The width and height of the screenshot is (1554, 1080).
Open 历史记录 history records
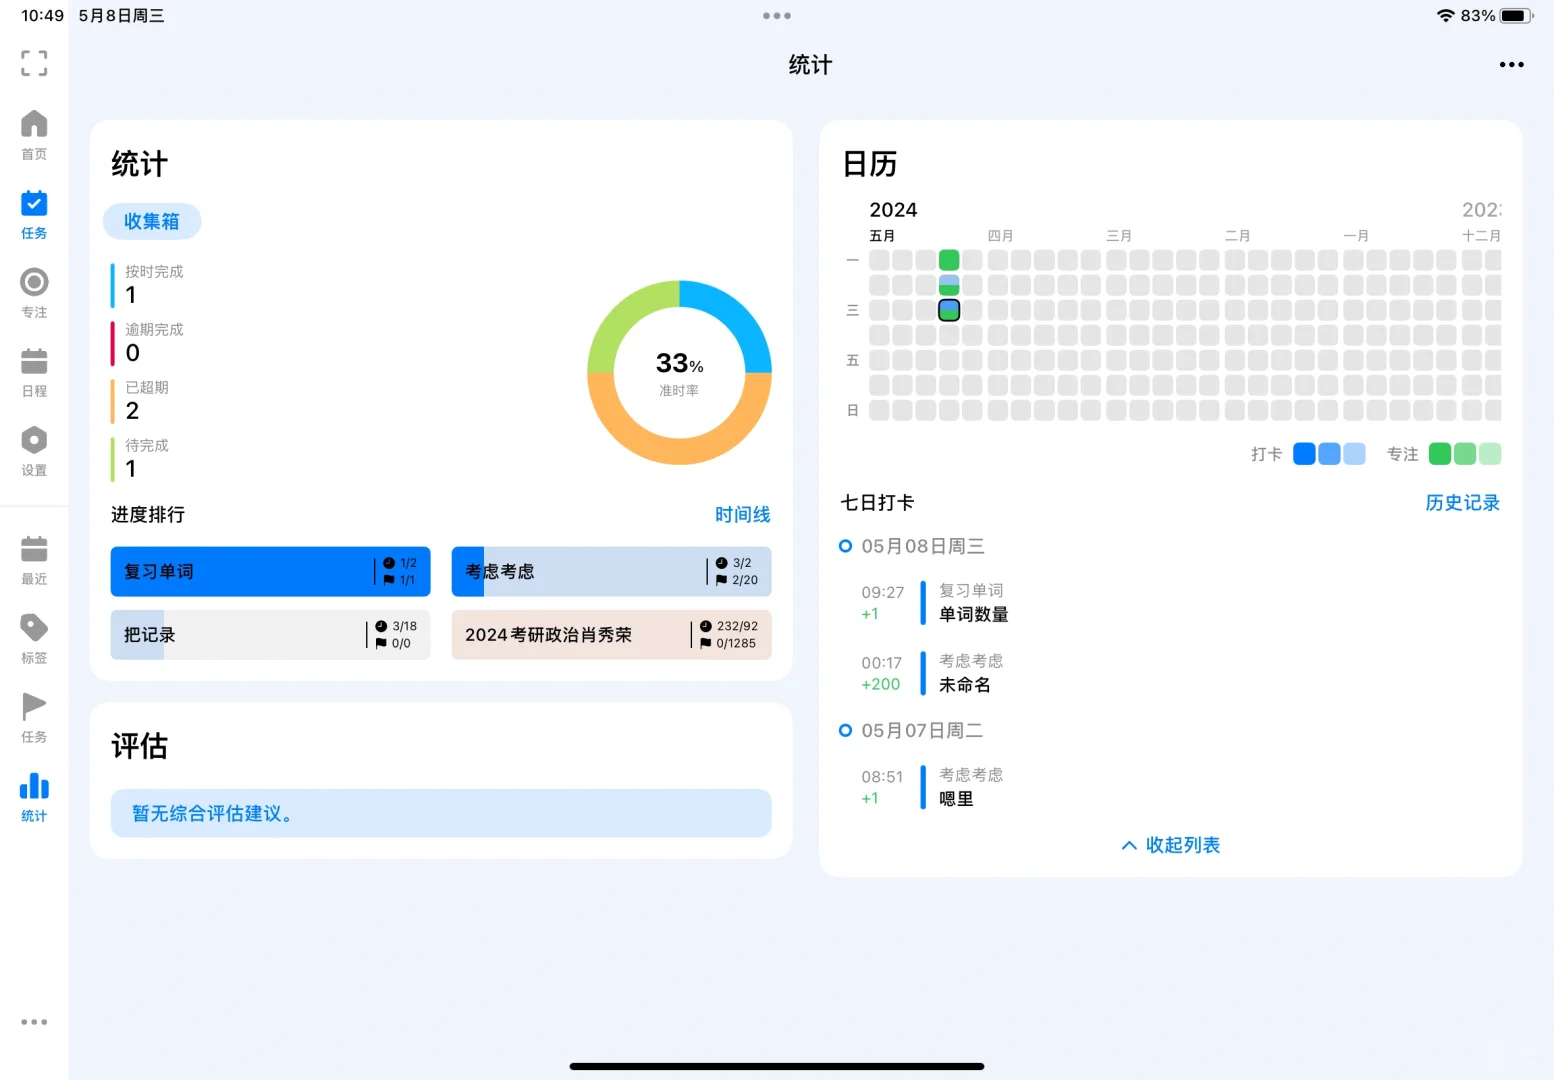(1462, 503)
